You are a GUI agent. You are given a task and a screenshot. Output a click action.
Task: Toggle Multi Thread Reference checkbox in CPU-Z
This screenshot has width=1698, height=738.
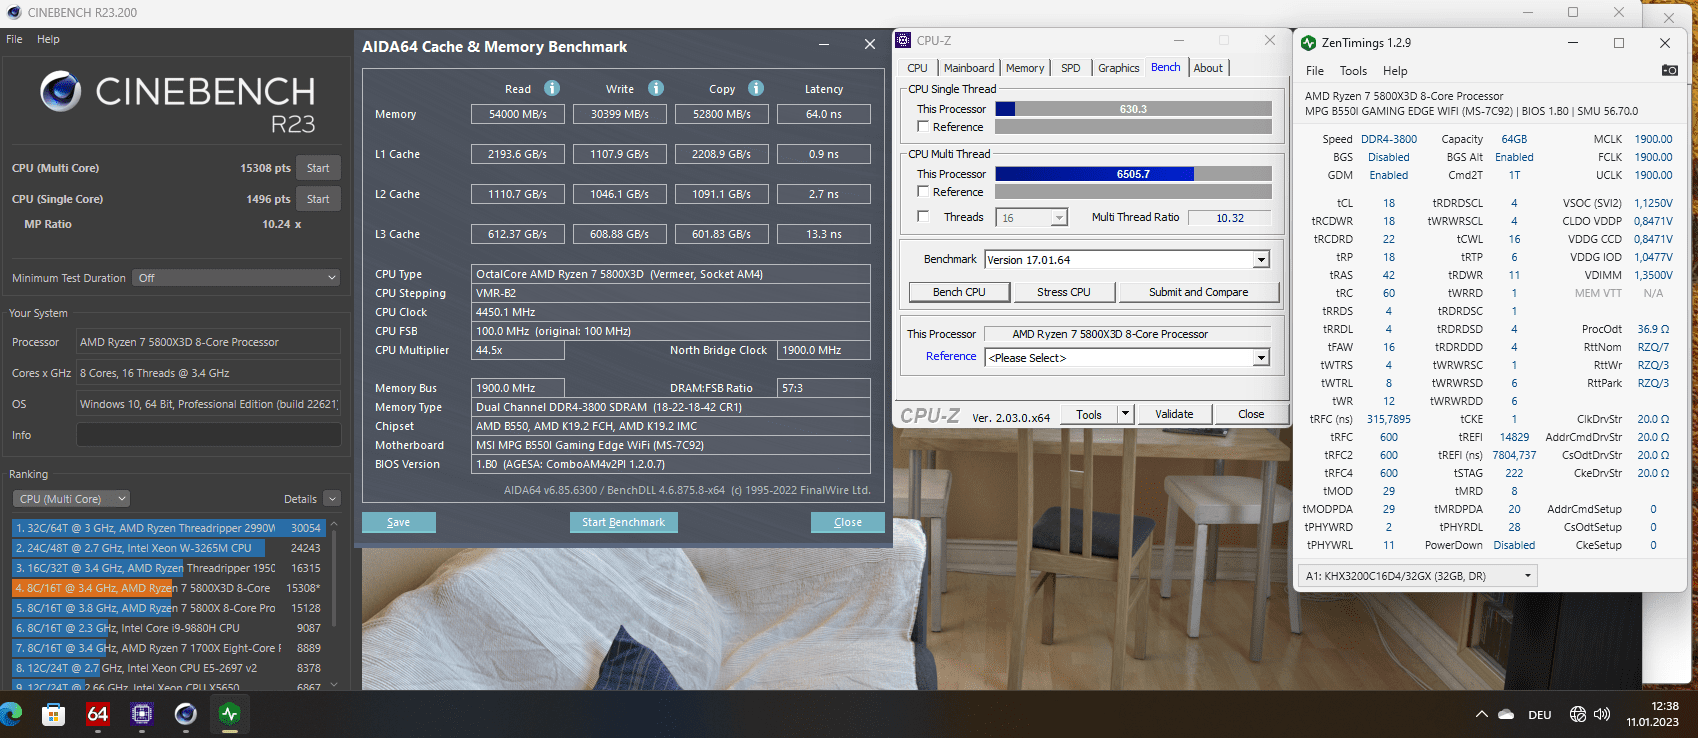click(923, 191)
